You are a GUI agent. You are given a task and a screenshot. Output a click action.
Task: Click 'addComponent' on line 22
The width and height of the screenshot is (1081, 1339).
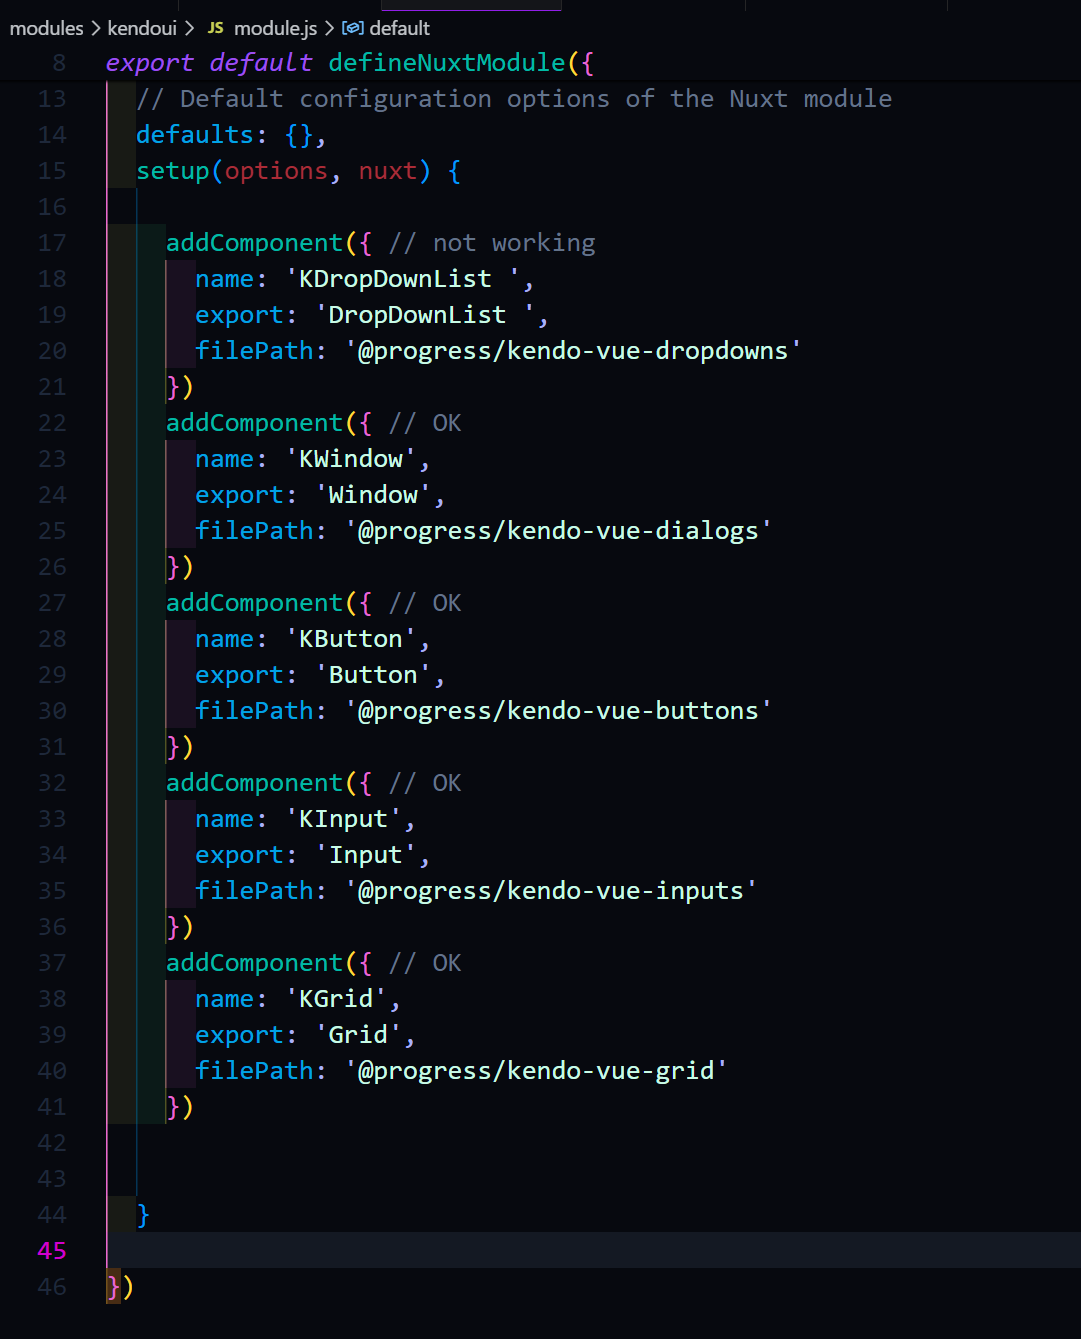click(x=254, y=423)
